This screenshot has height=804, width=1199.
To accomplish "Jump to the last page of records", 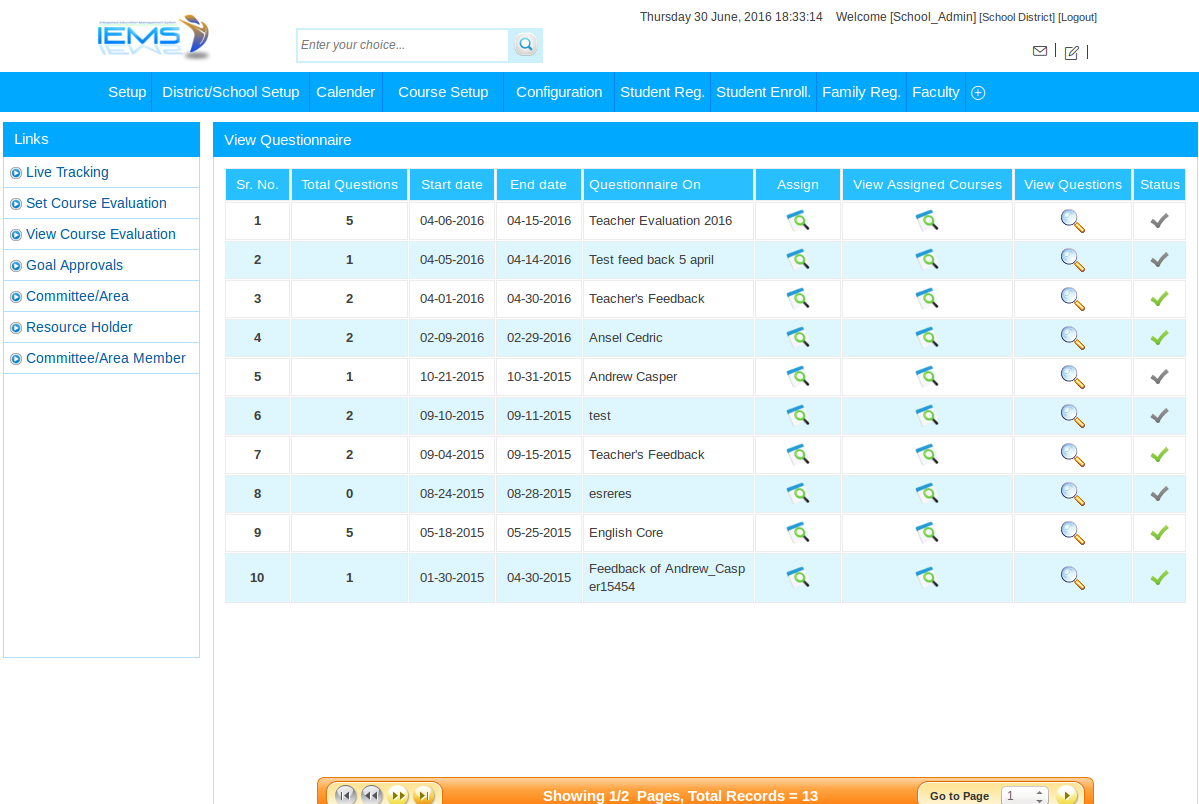I will point(424,796).
